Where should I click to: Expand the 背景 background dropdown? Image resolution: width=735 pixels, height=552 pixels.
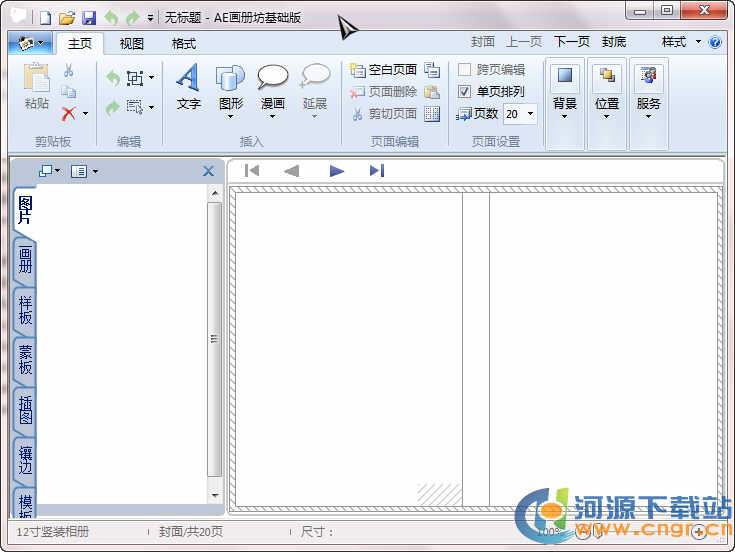(x=565, y=115)
